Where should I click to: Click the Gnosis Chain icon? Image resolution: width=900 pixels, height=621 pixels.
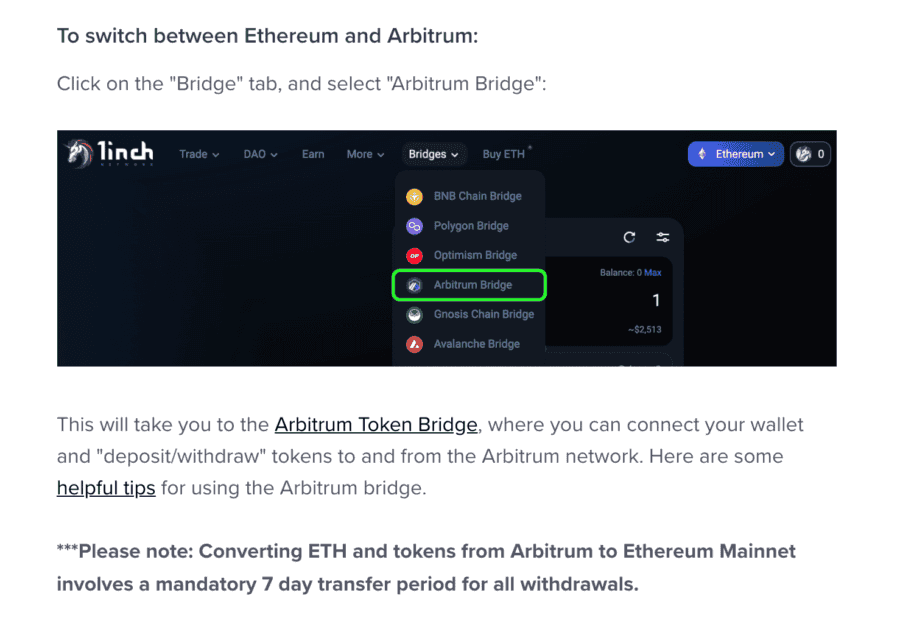click(414, 315)
